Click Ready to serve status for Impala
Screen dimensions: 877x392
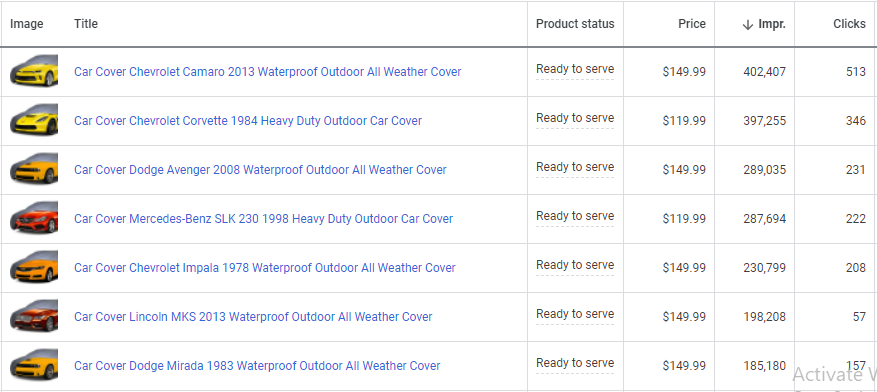click(575, 265)
